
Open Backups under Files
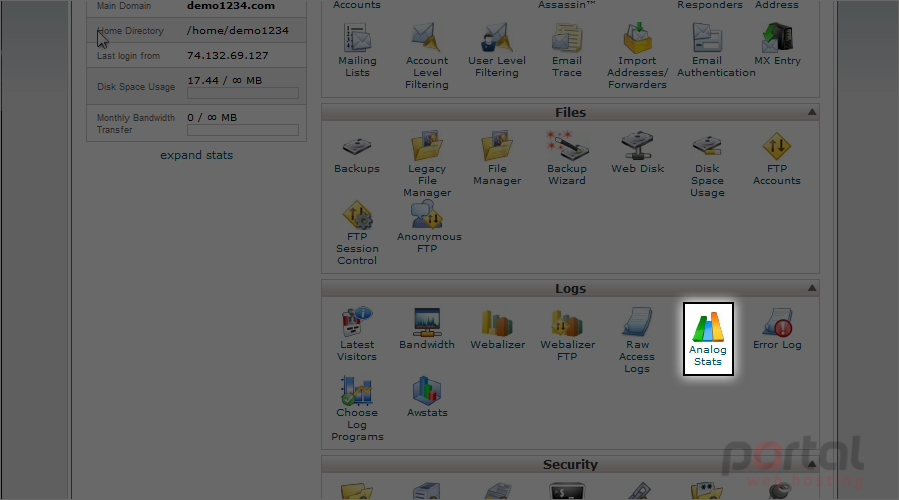pos(357,153)
